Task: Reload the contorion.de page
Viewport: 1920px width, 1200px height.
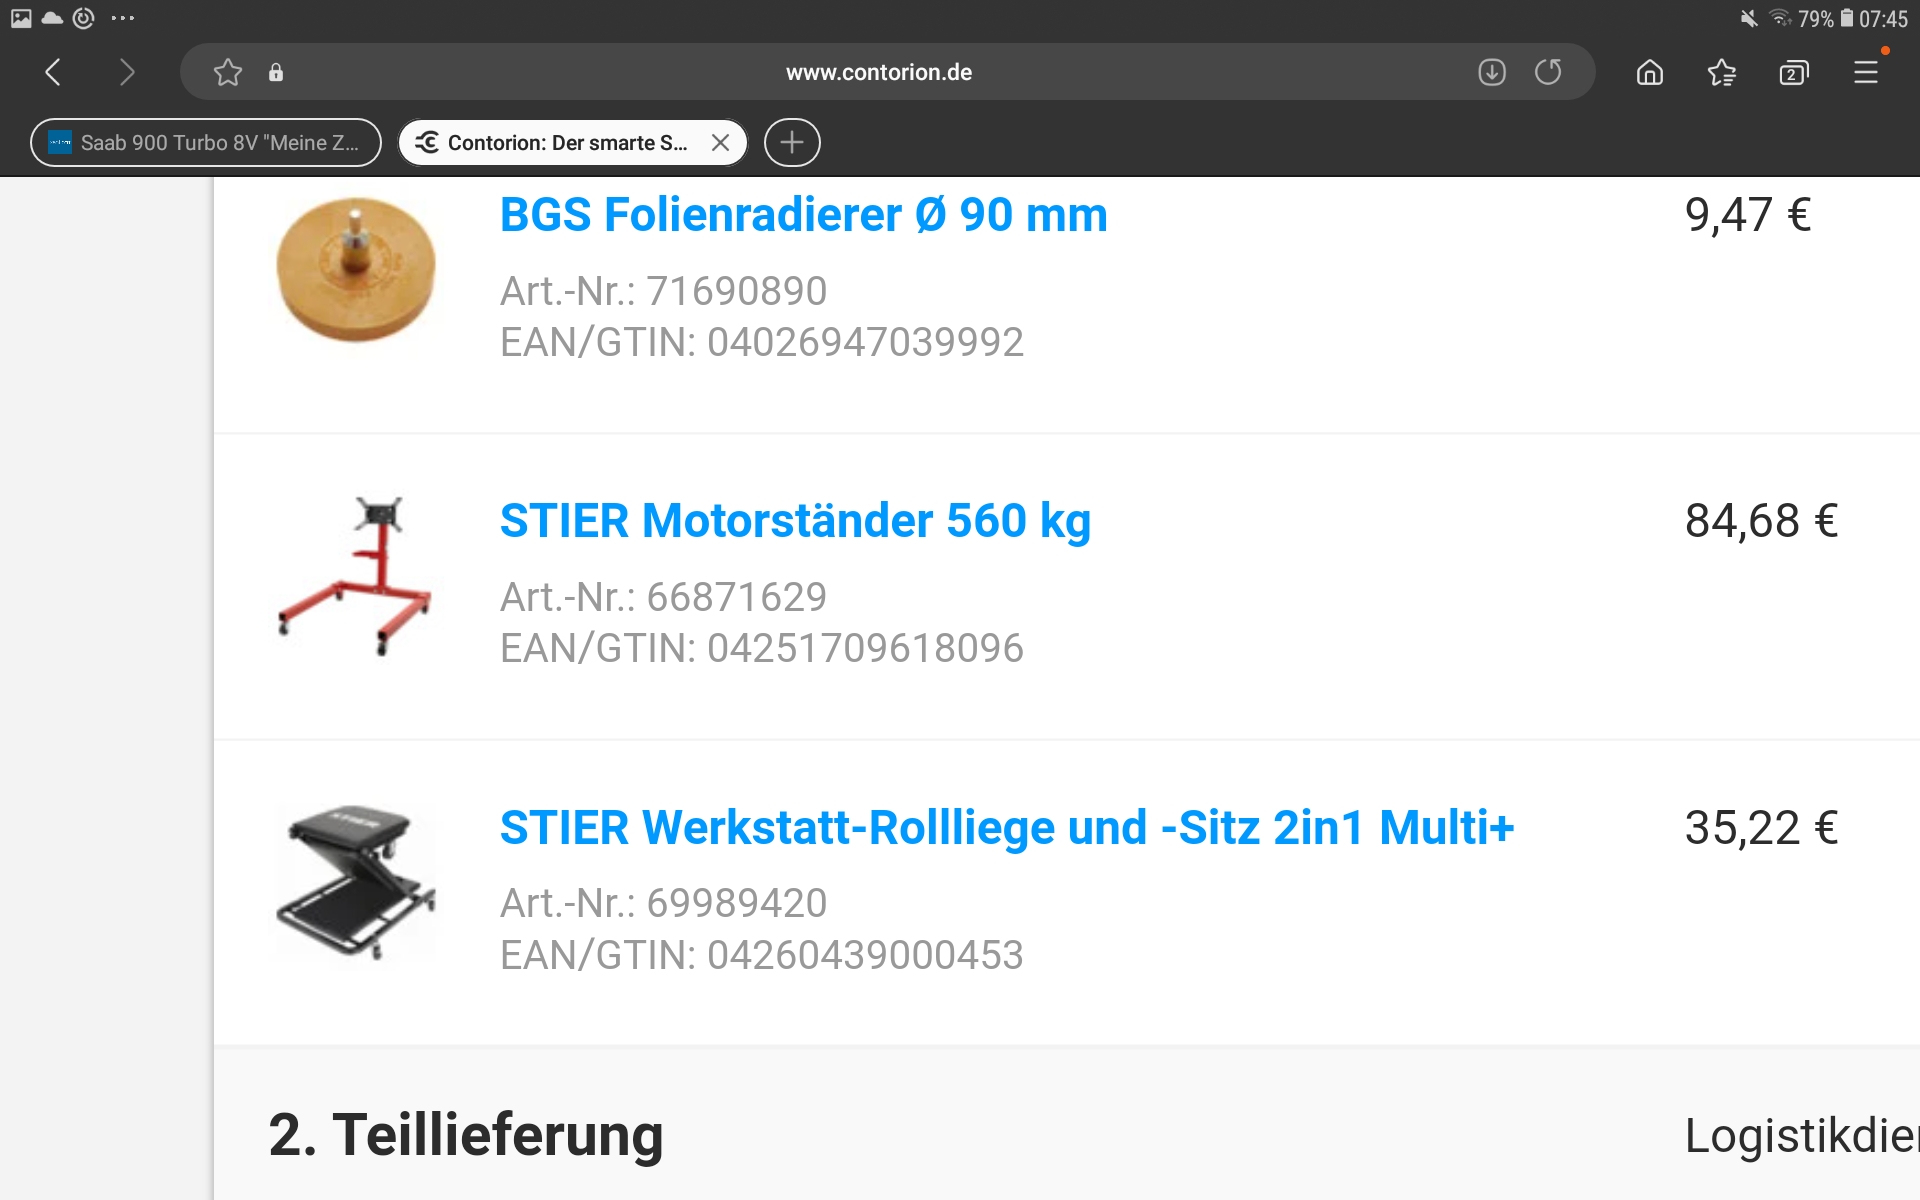Action: click(x=1548, y=72)
